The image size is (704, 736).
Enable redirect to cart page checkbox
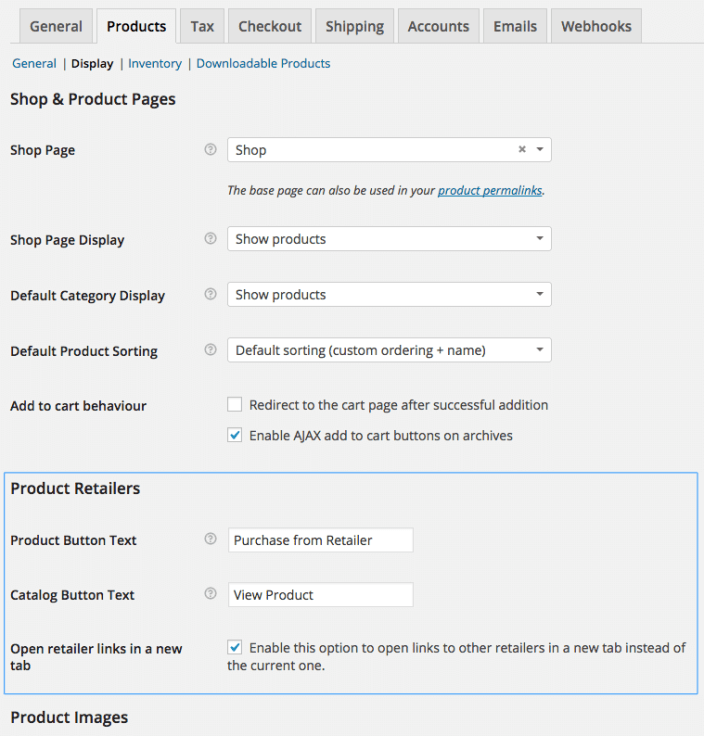coord(235,405)
